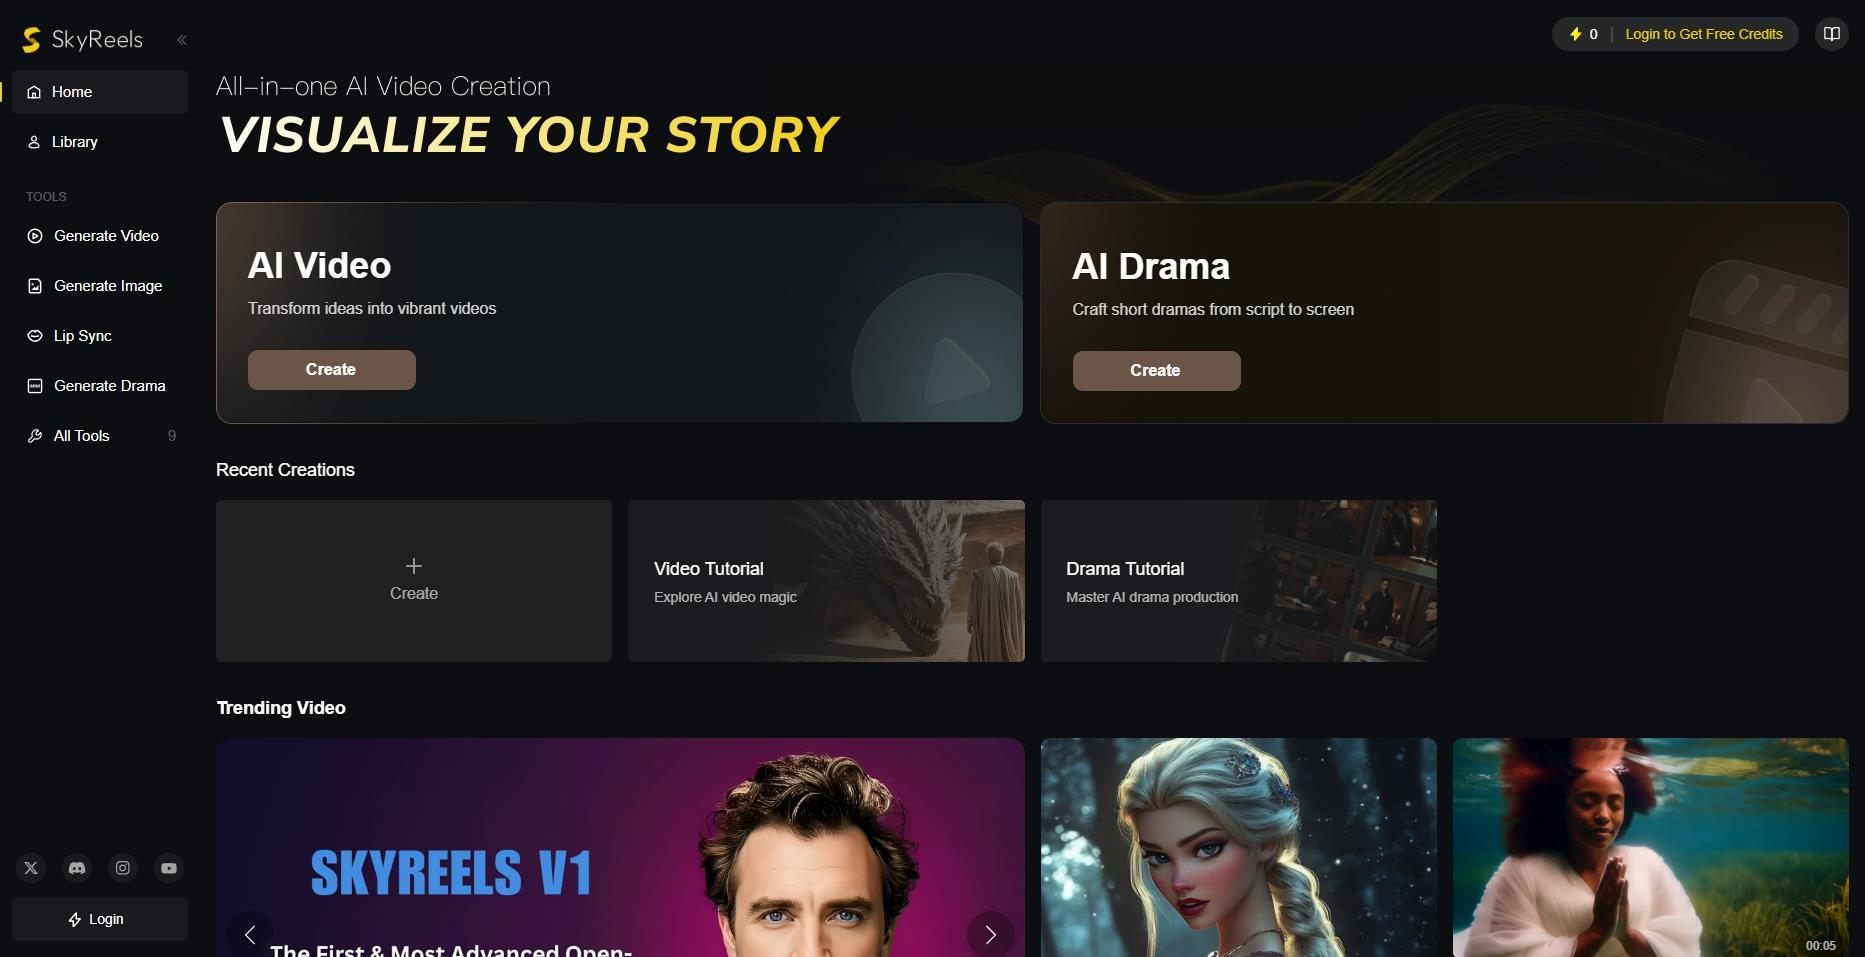Collapse the sidebar with double-chevron icon
The image size is (1865, 957).
pos(182,40)
